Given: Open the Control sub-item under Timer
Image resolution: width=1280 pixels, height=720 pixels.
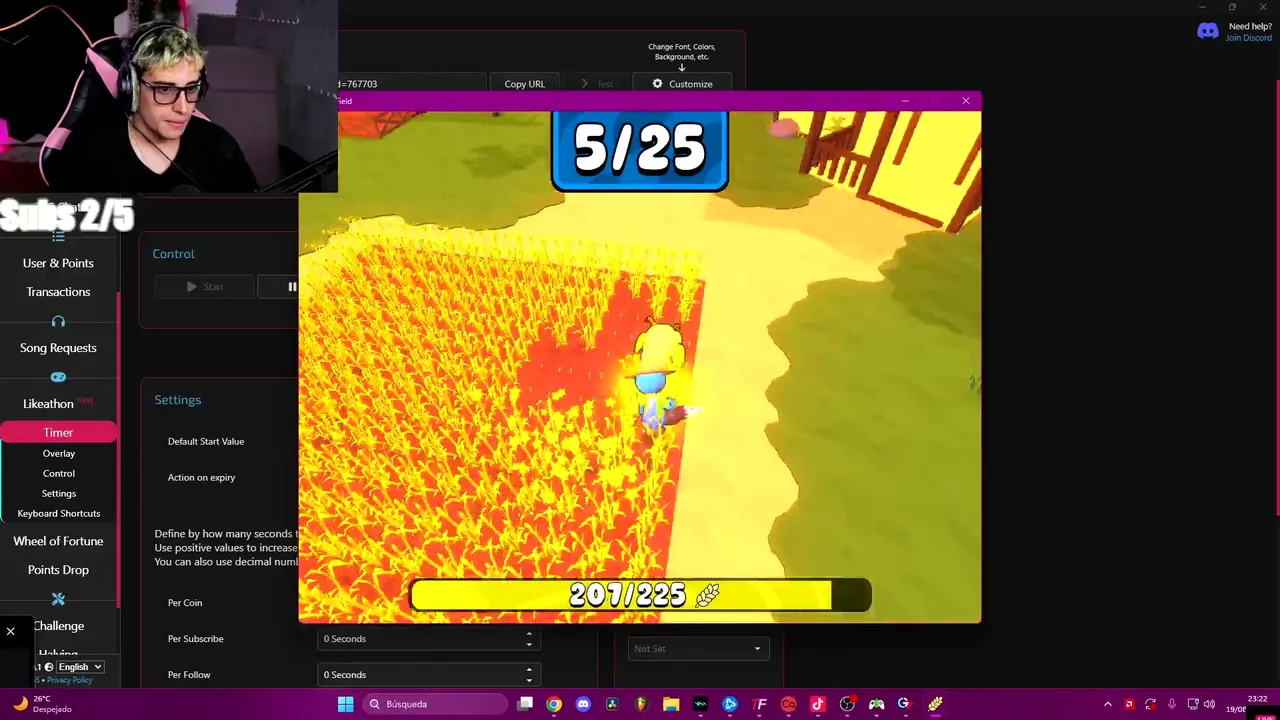Looking at the screenshot, I should 59,473.
